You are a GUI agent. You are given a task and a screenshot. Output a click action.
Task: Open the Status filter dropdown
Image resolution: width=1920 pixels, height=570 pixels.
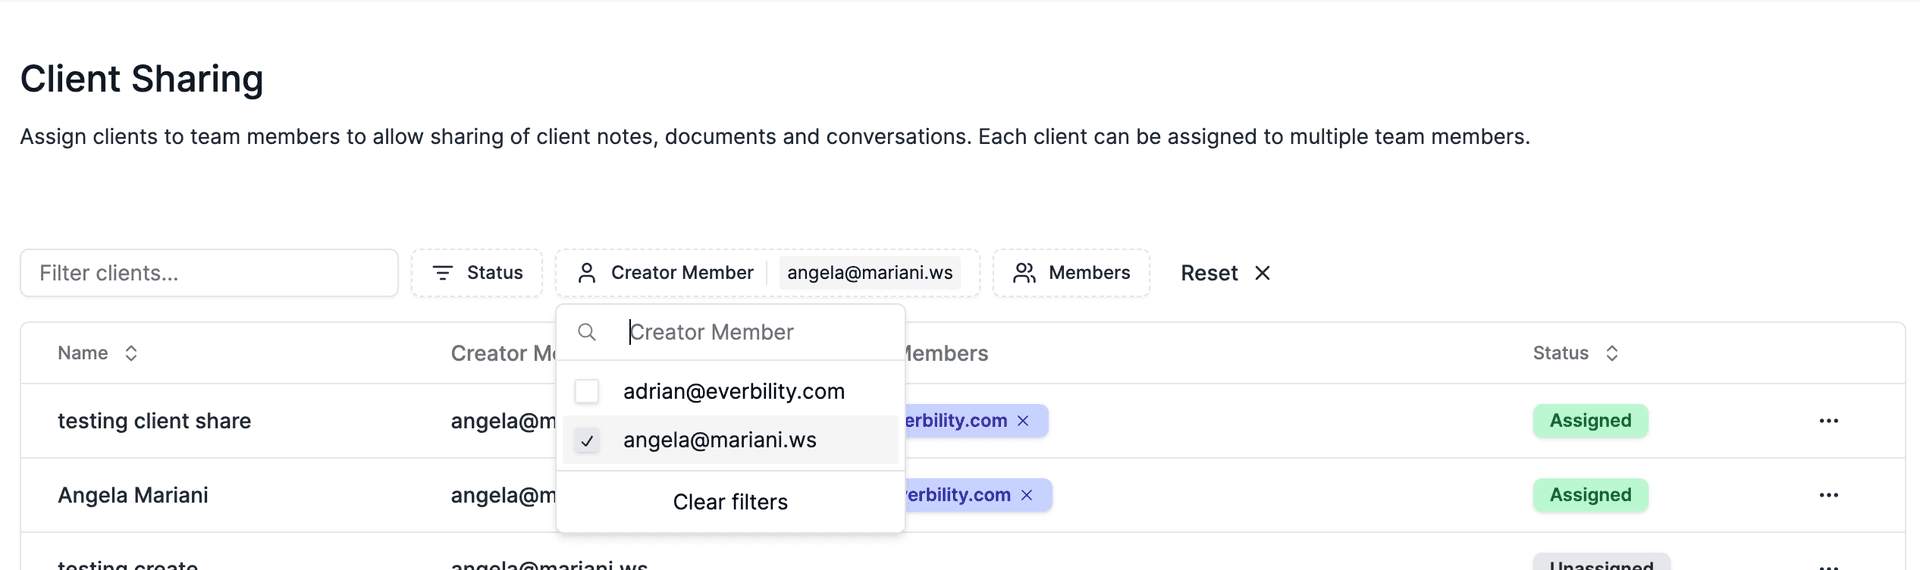pyautogui.click(x=477, y=273)
